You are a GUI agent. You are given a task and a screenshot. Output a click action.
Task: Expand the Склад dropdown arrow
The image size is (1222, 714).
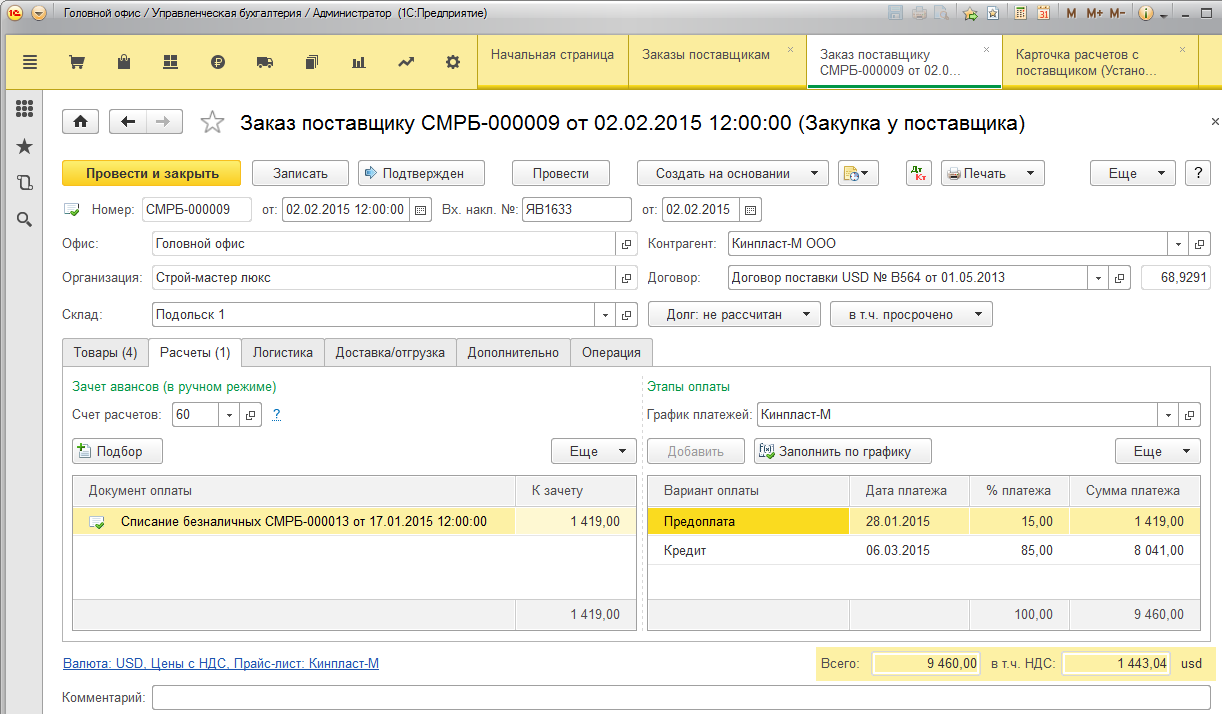coord(605,314)
